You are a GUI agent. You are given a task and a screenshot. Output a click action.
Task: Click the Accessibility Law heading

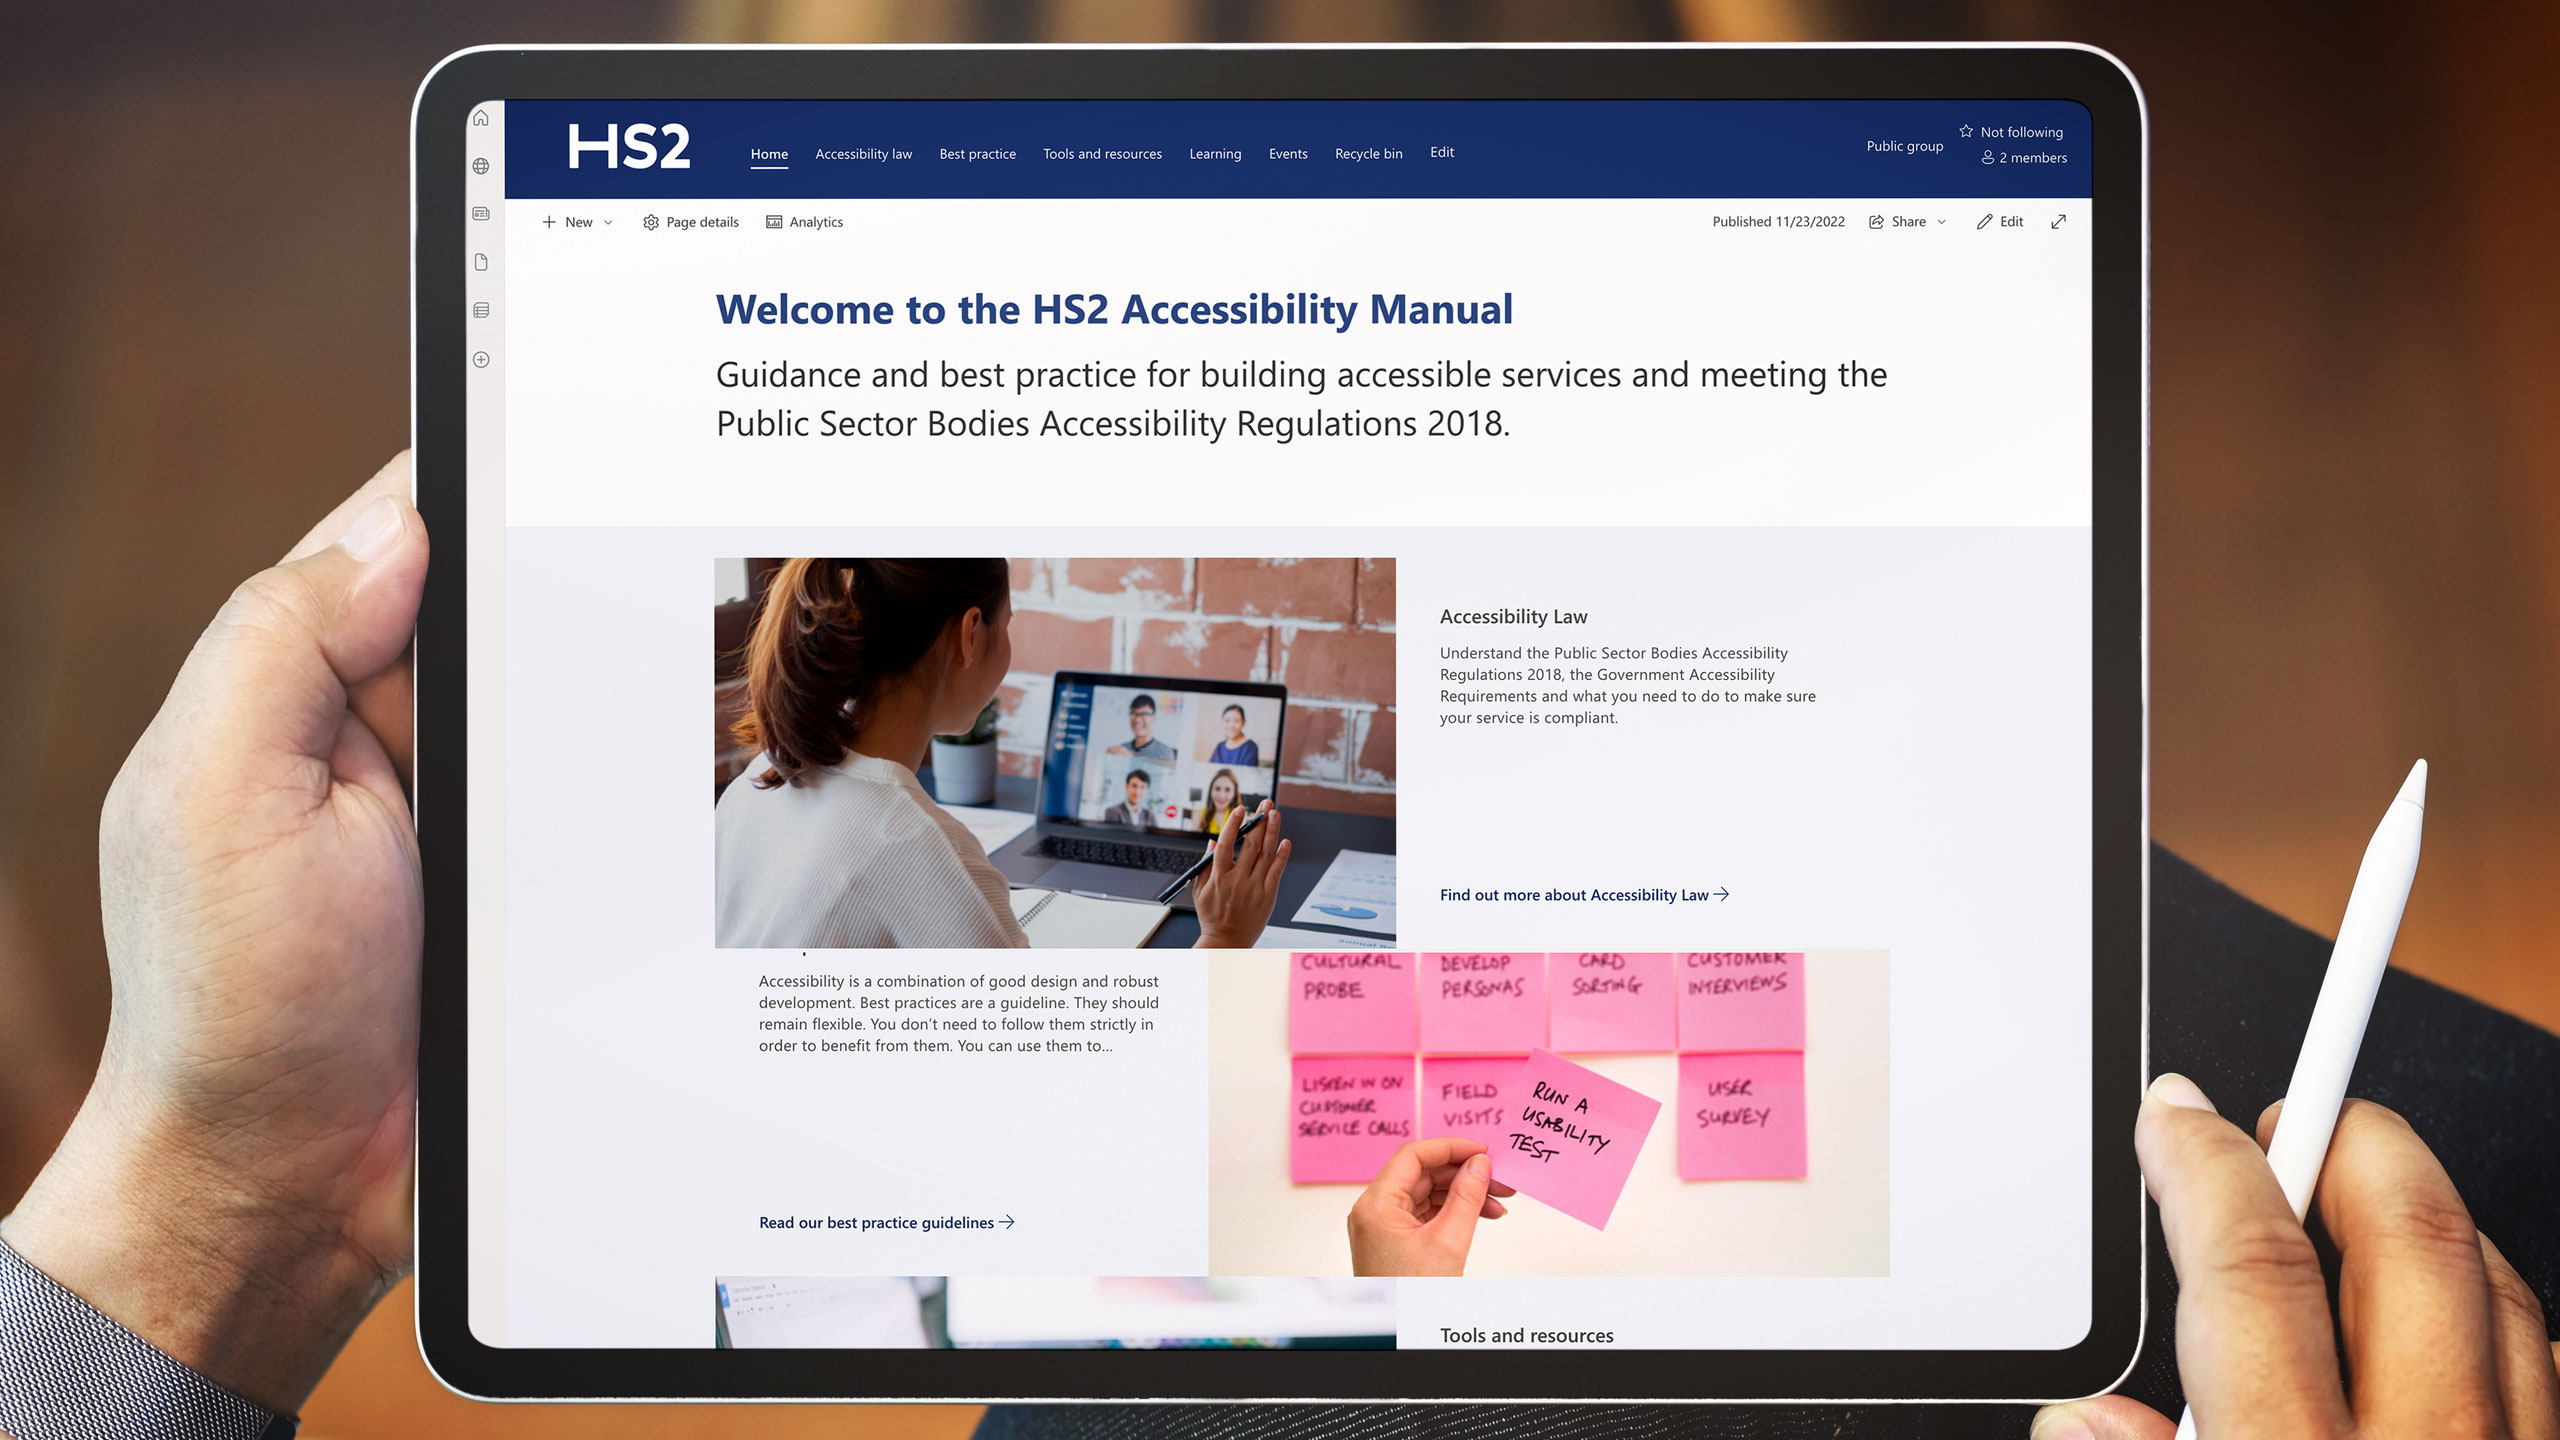pyautogui.click(x=1513, y=616)
